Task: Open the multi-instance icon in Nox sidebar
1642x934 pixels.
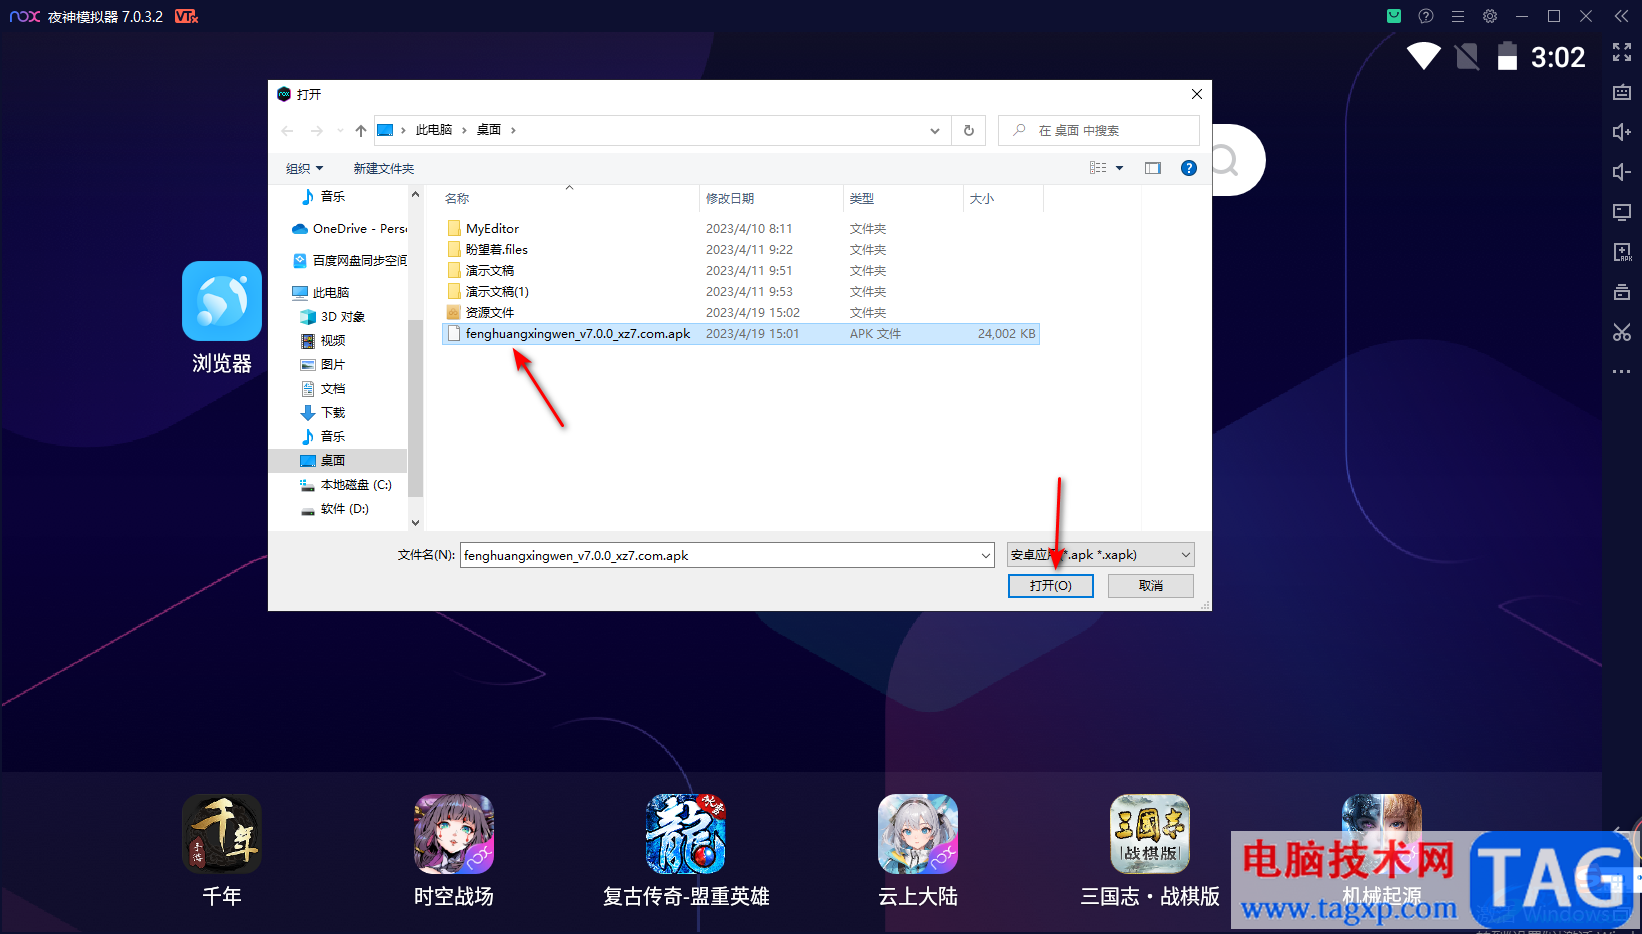Action: (1621, 292)
